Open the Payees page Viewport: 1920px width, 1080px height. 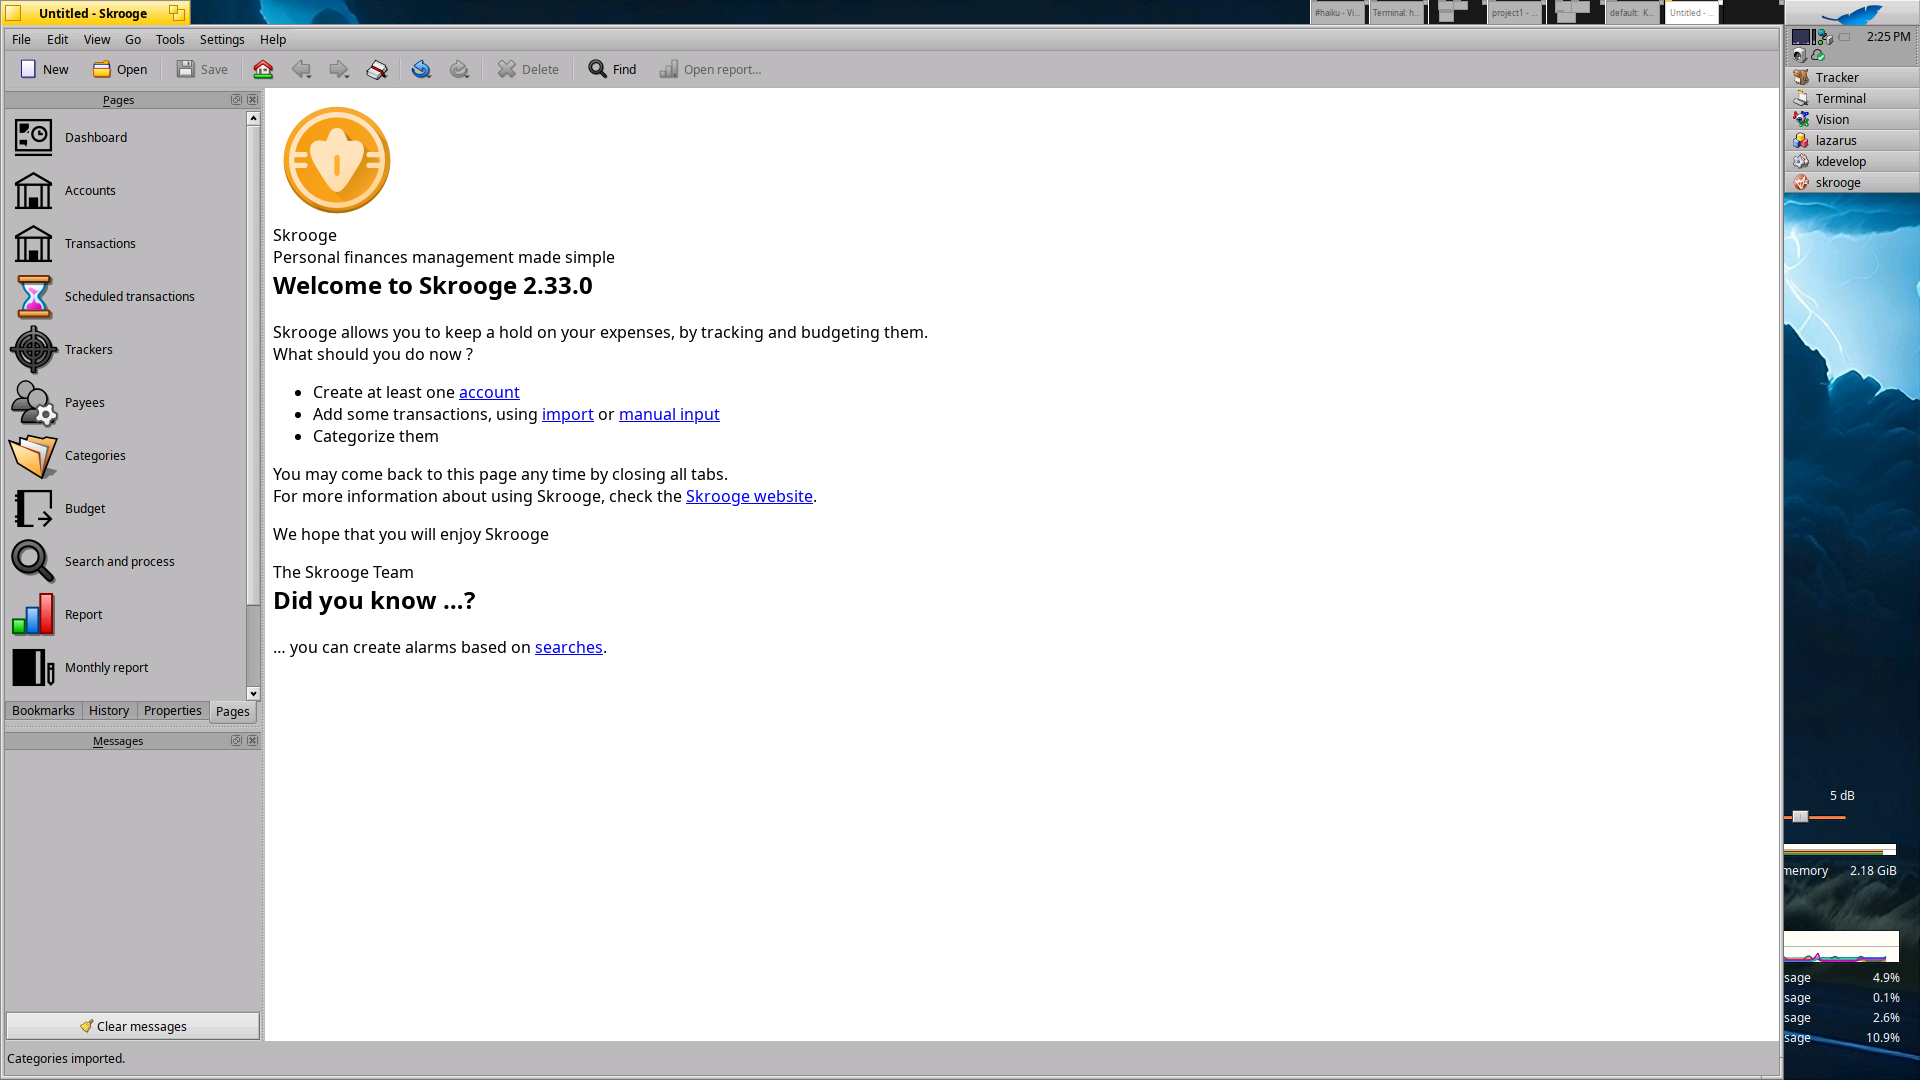(x=125, y=402)
